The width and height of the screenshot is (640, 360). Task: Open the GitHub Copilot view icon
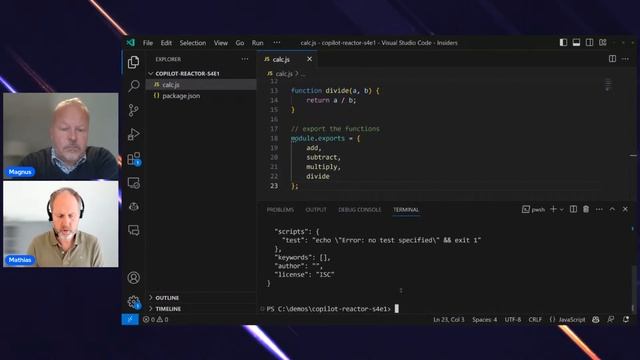tap(133, 207)
